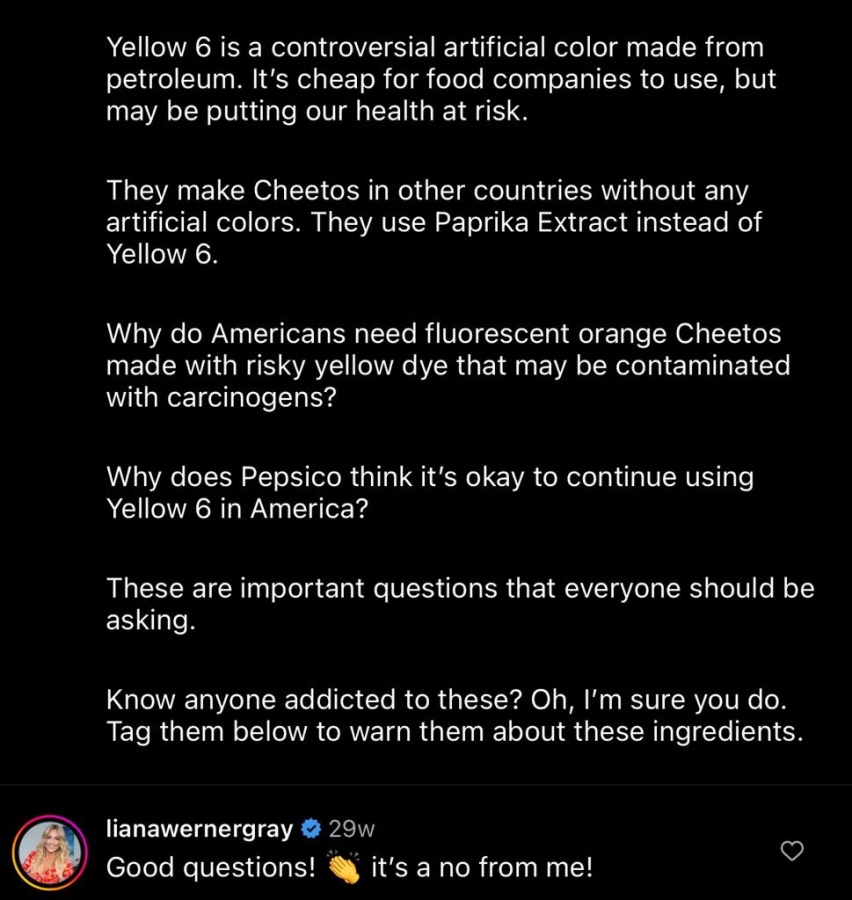Click the clapping hands emoji
This screenshot has width=852, height=900.
pyautogui.click(x=344, y=866)
